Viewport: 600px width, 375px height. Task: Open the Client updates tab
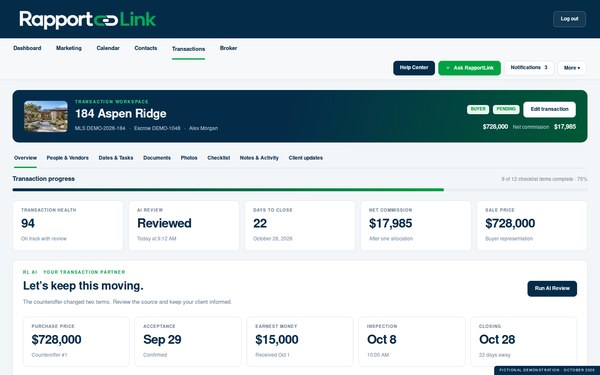(305, 158)
